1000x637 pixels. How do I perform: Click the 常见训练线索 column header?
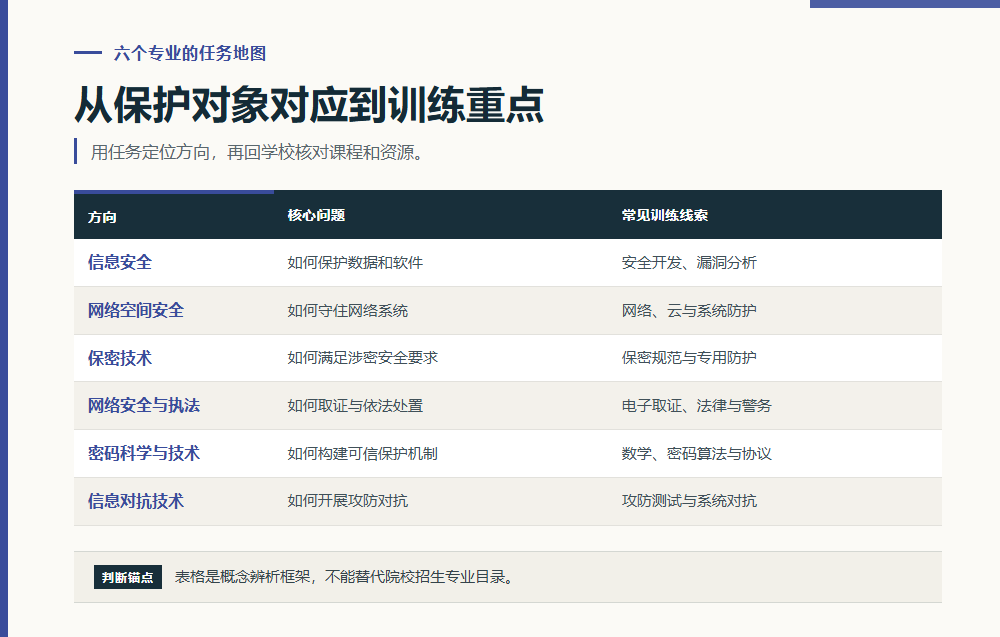coord(665,216)
